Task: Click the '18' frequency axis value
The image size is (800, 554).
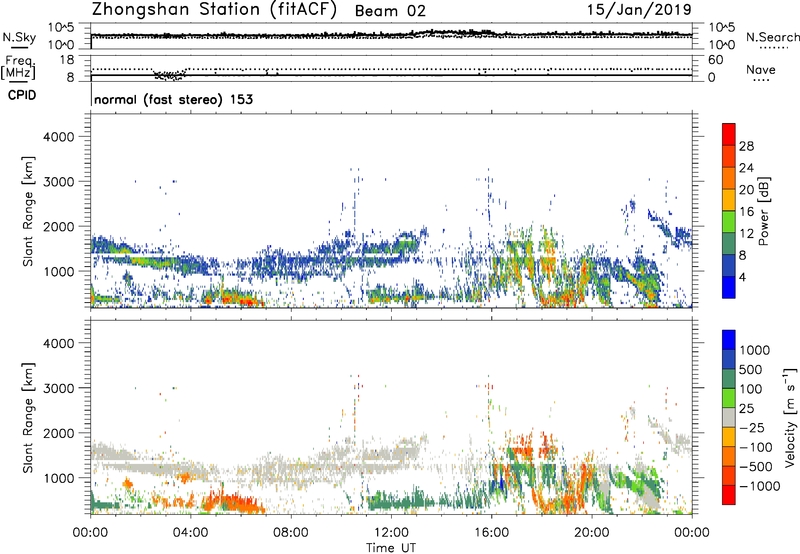Action: pyautogui.click(x=67, y=60)
